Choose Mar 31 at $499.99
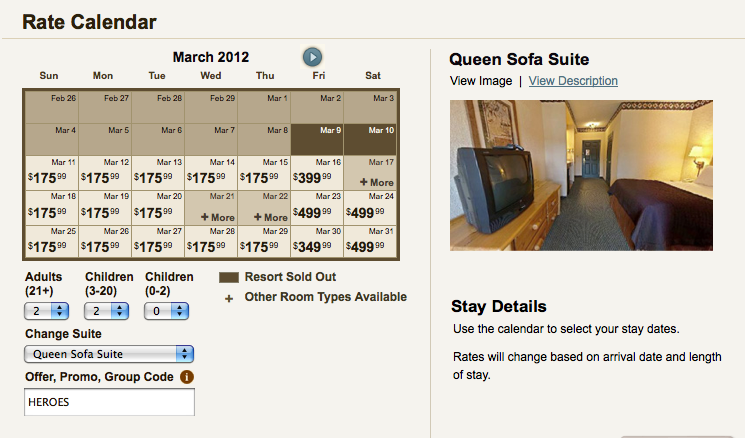Image resolution: width=745 pixels, height=438 pixels. (370, 242)
